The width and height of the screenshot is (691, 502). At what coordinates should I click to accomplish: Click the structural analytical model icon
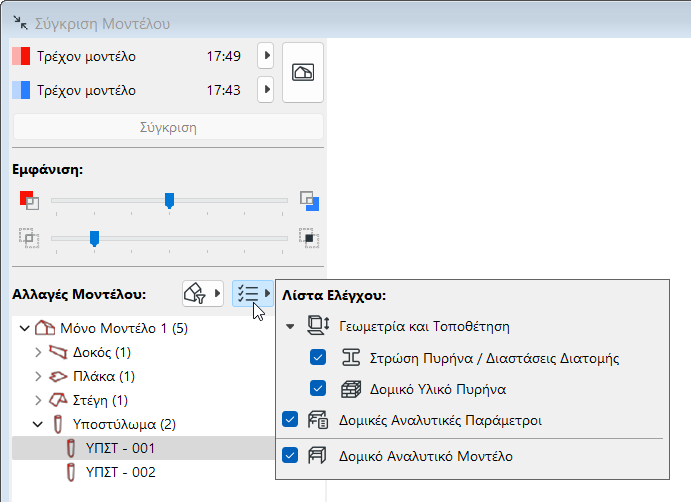pyautogui.click(x=317, y=455)
